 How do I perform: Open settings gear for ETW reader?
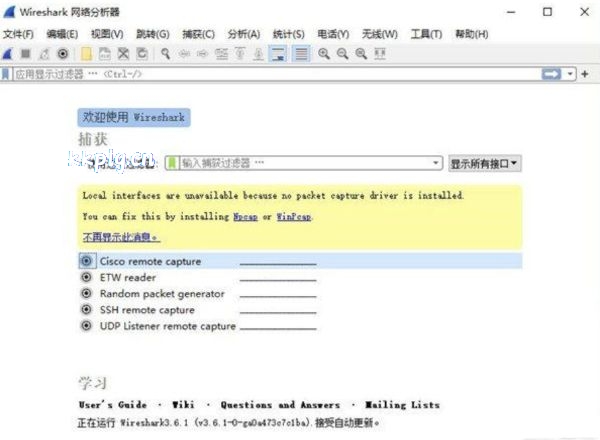(x=86, y=277)
